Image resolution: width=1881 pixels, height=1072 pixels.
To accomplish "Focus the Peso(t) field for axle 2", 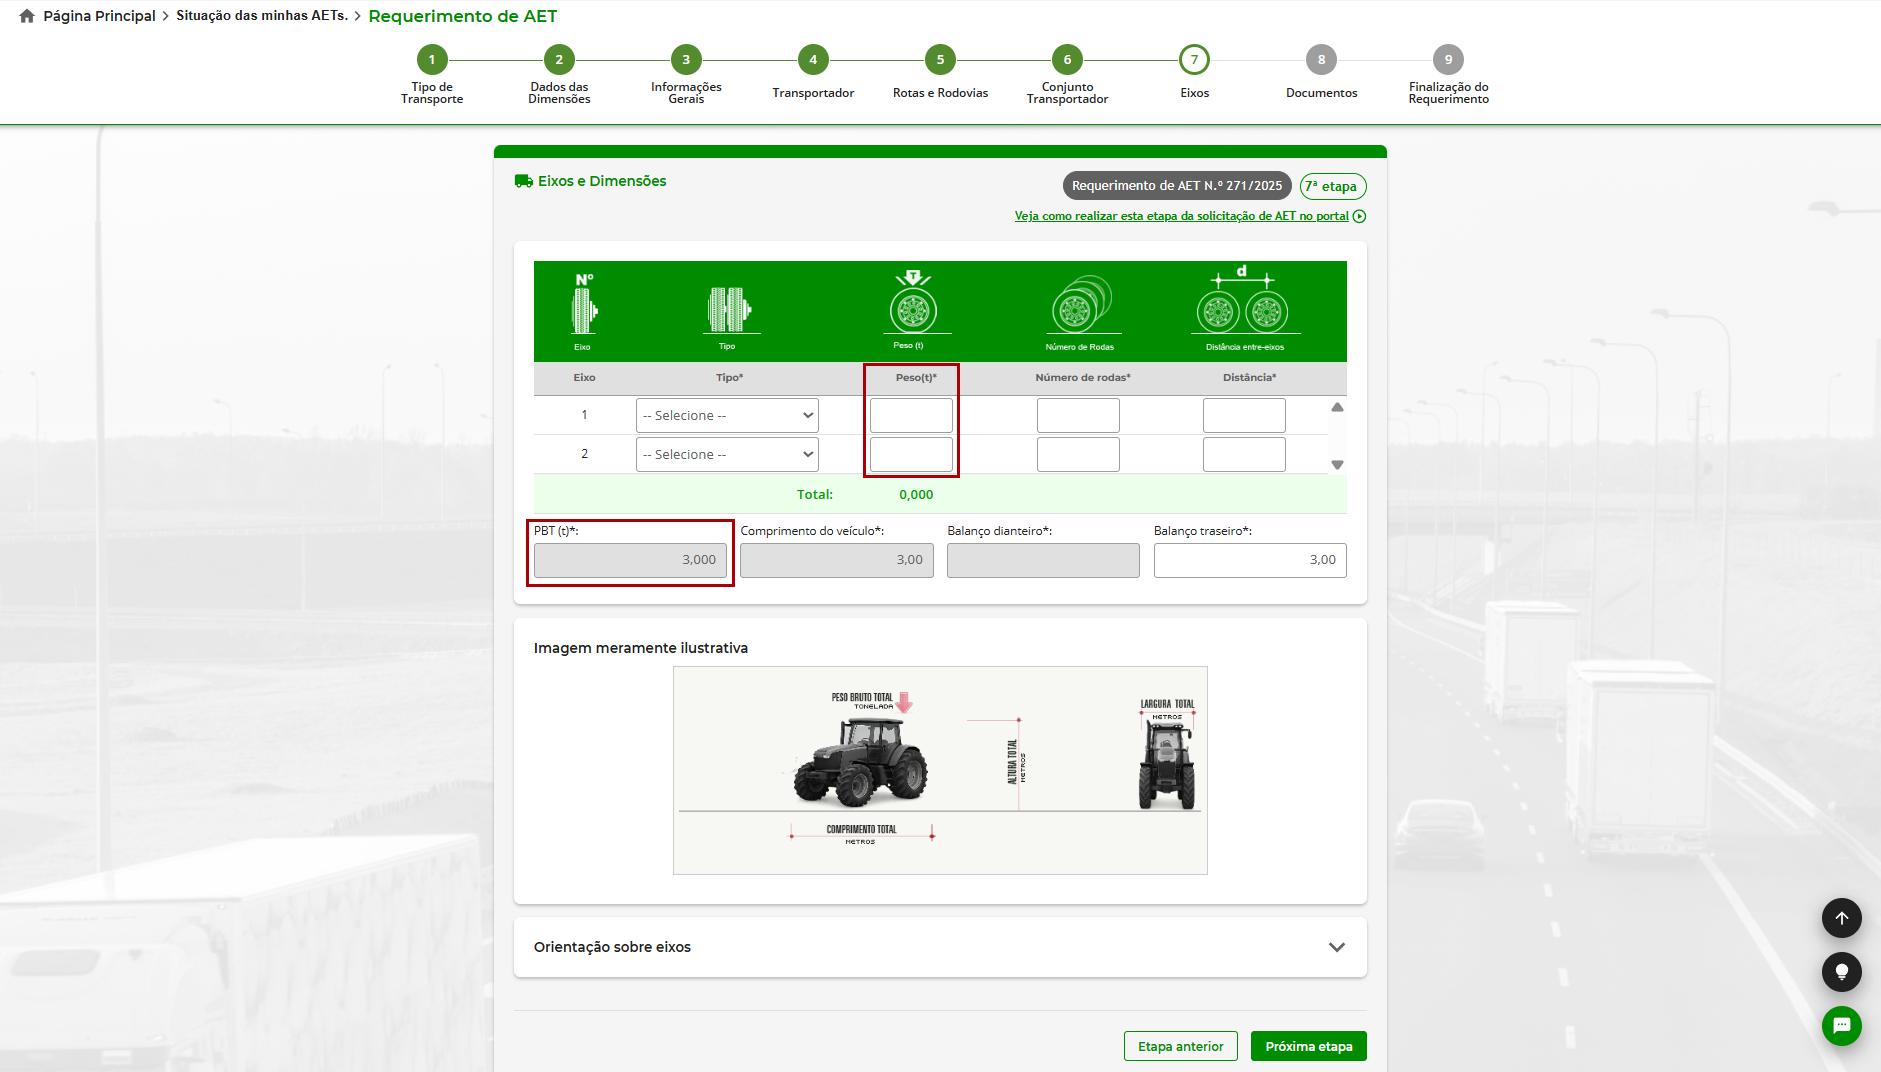I will [911, 454].
